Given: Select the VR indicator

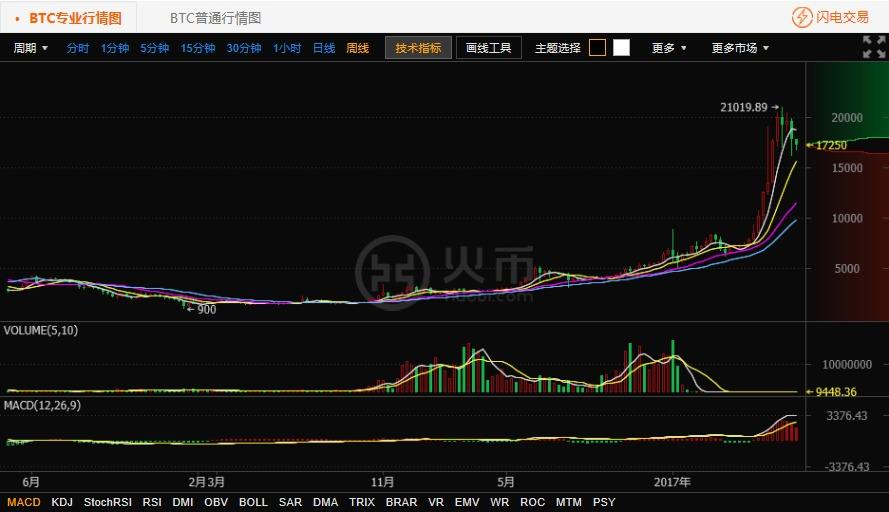Looking at the screenshot, I should pos(436,502).
